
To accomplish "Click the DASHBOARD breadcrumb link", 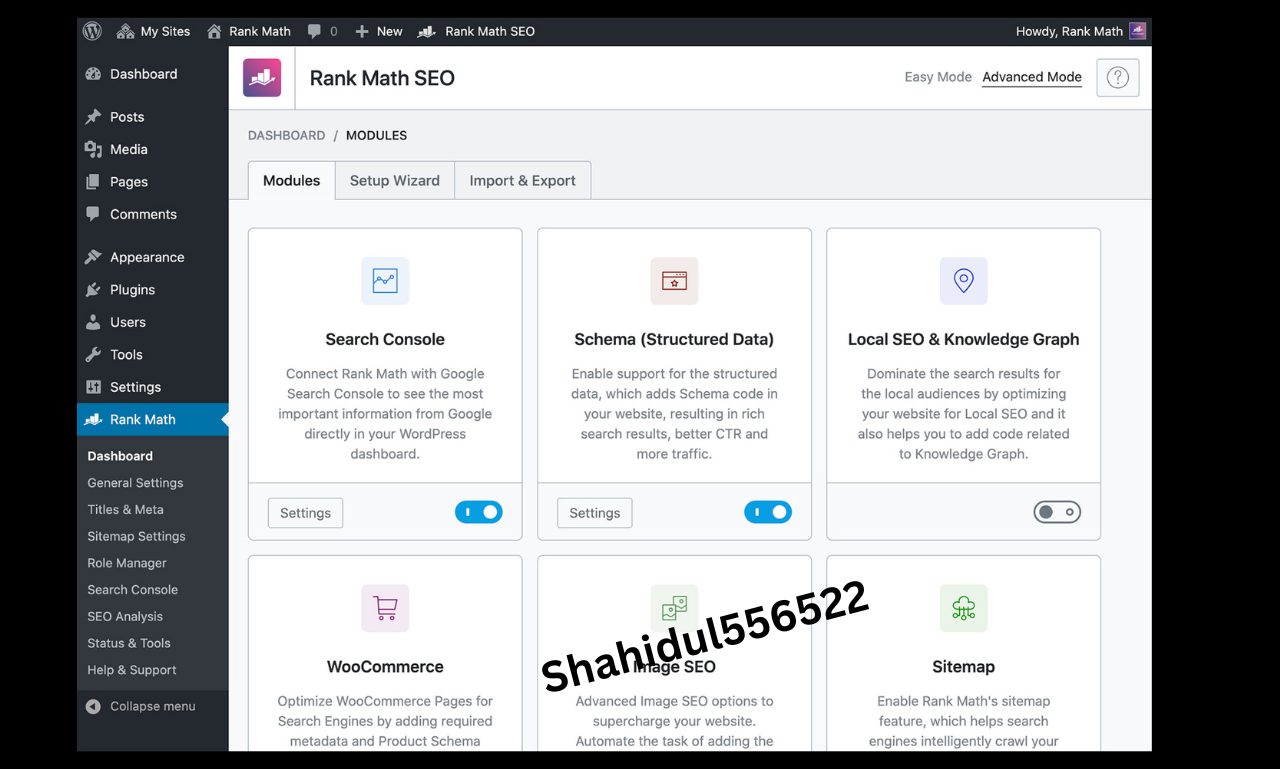I will 287,135.
